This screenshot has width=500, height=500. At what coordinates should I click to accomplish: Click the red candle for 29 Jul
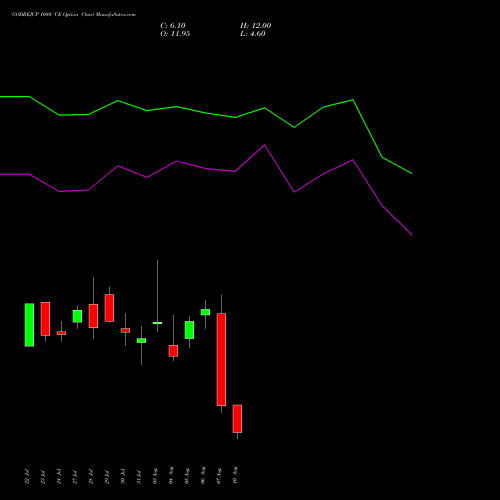(x=109, y=308)
